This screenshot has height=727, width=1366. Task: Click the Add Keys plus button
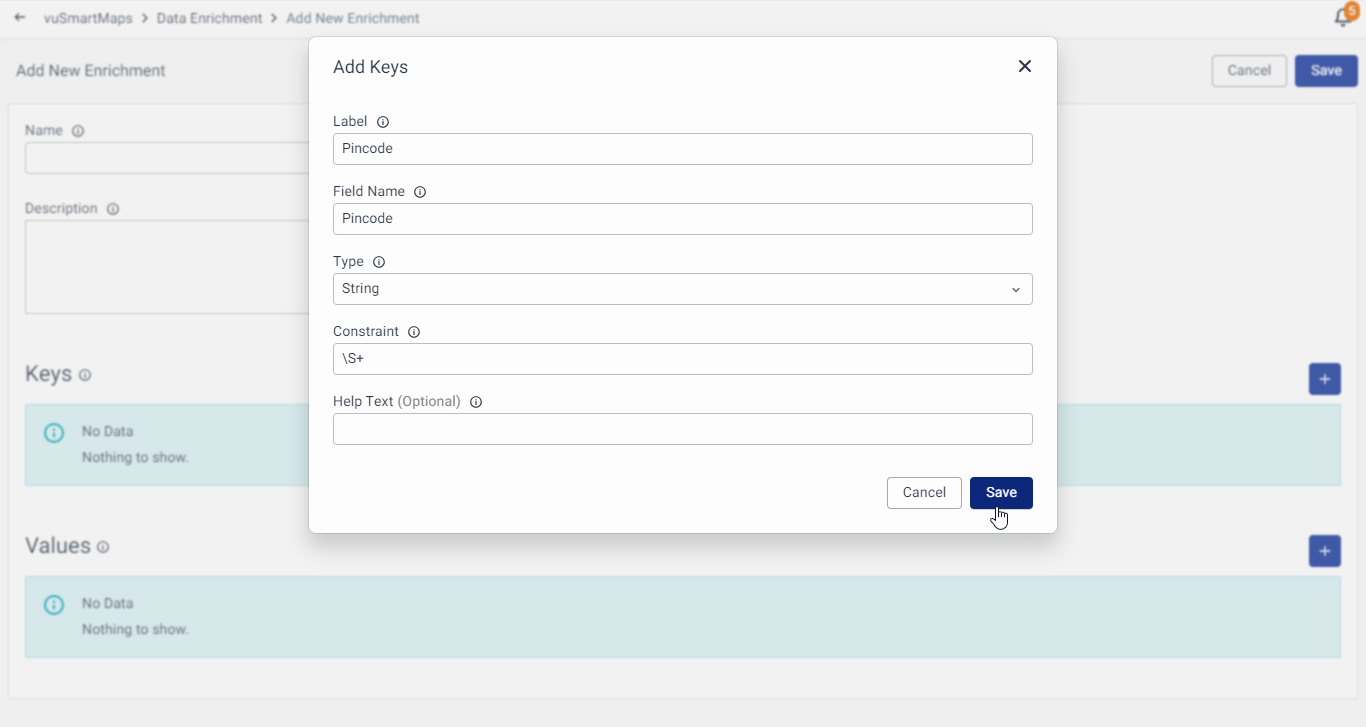[1324, 379]
